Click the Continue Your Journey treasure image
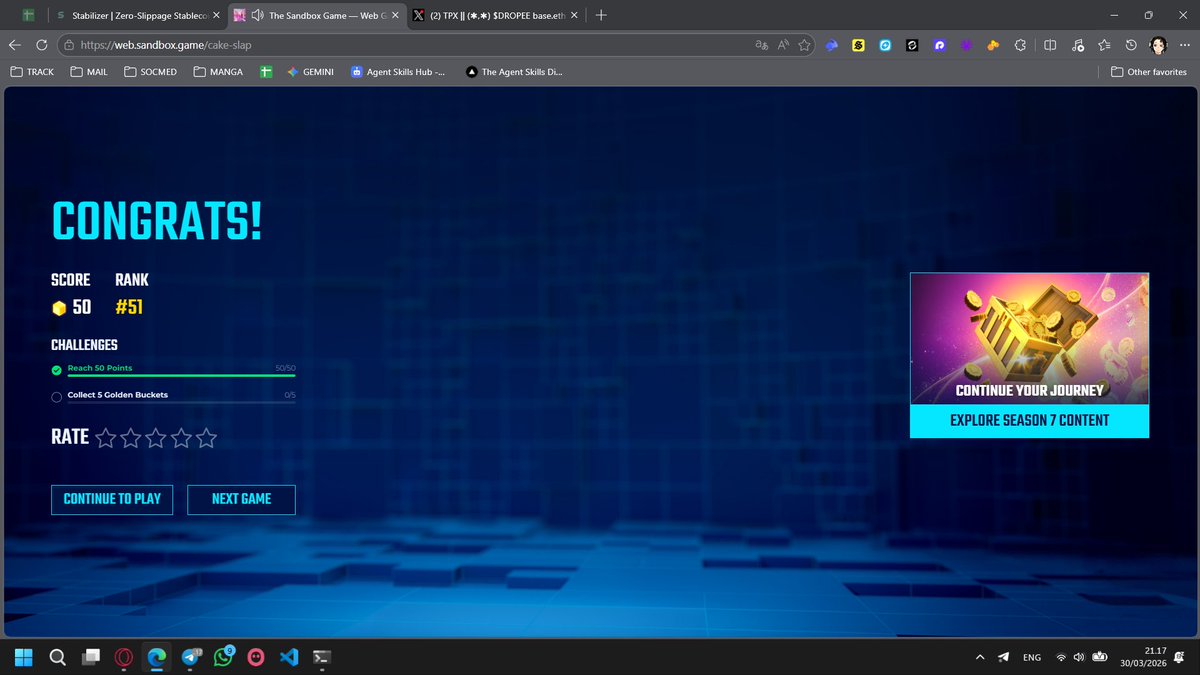The image size is (1200, 675). [x=1029, y=338]
